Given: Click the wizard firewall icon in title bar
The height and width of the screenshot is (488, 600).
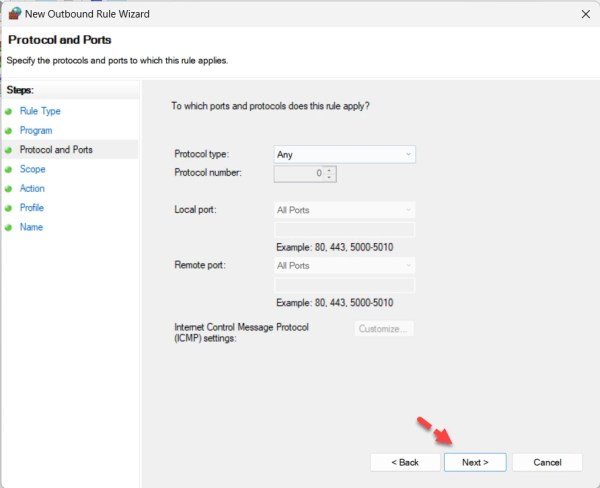Looking at the screenshot, I should click(15, 13).
